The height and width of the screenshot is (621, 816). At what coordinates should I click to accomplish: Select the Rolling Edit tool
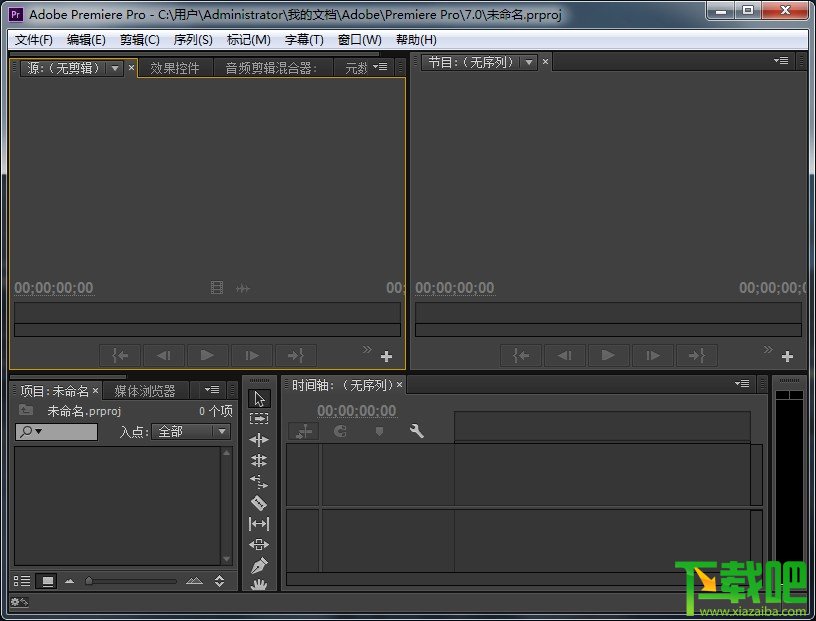click(x=259, y=461)
